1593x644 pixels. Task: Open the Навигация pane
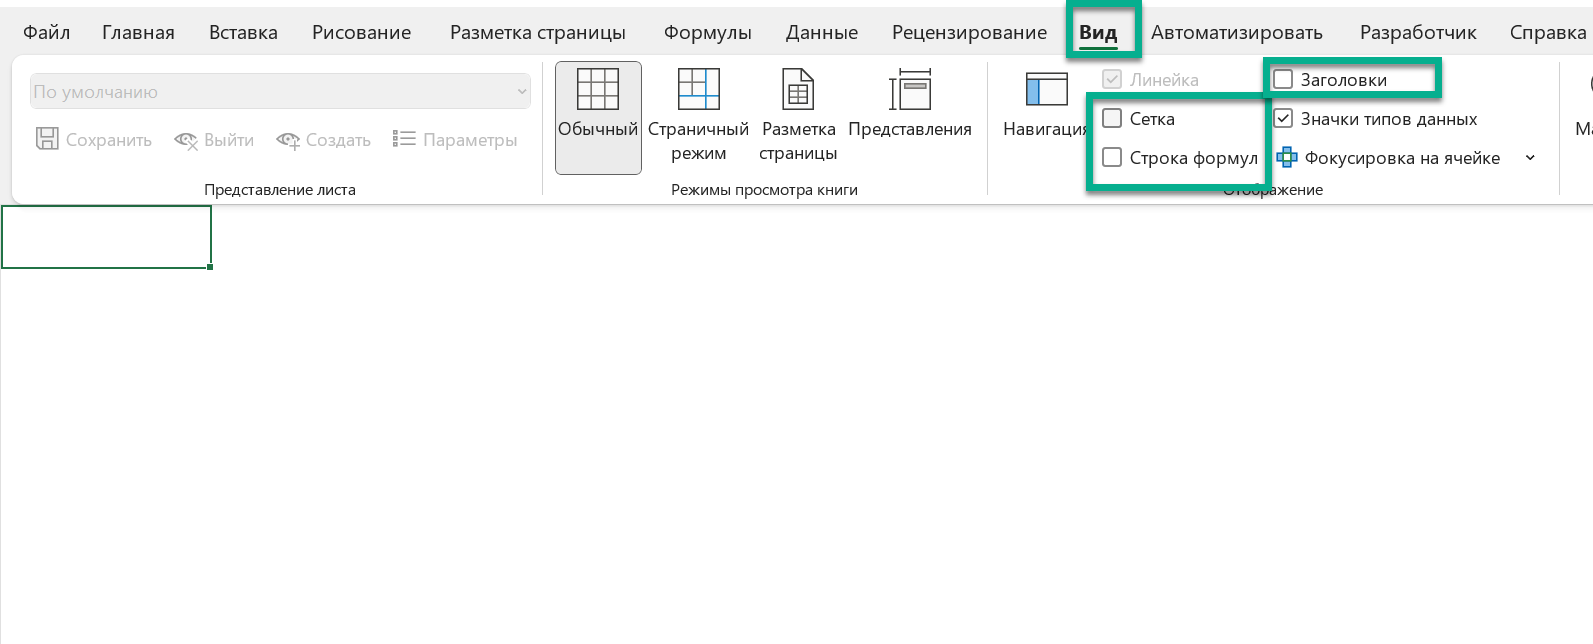tap(1046, 90)
